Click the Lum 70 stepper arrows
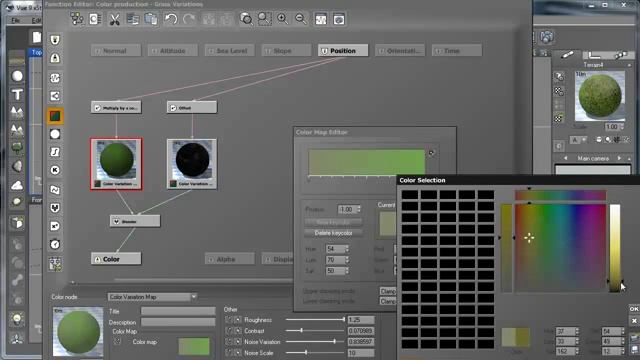The width and height of the screenshot is (640, 360). (347, 260)
